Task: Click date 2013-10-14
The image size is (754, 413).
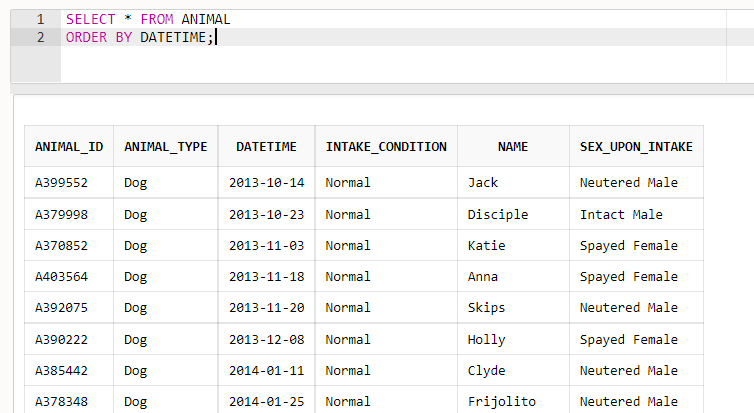Action: pyautogui.click(x=266, y=183)
